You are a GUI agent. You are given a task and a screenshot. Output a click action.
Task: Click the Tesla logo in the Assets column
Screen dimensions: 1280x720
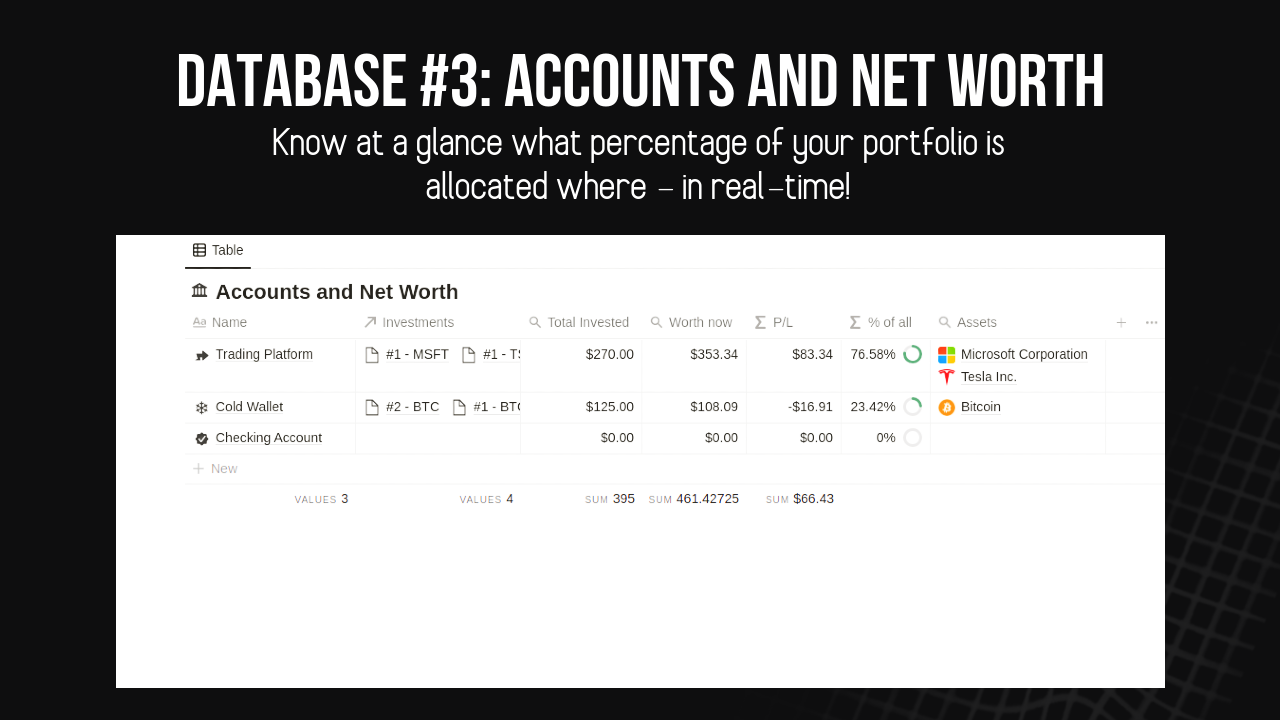coord(946,376)
